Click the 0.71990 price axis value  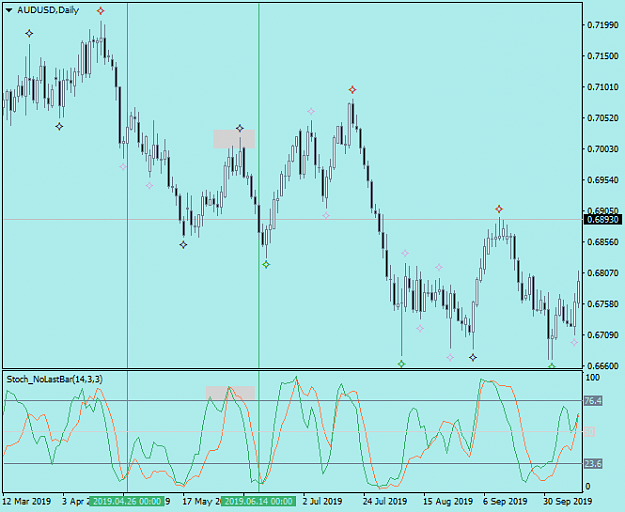pyautogui.click(x=602, y=25)
